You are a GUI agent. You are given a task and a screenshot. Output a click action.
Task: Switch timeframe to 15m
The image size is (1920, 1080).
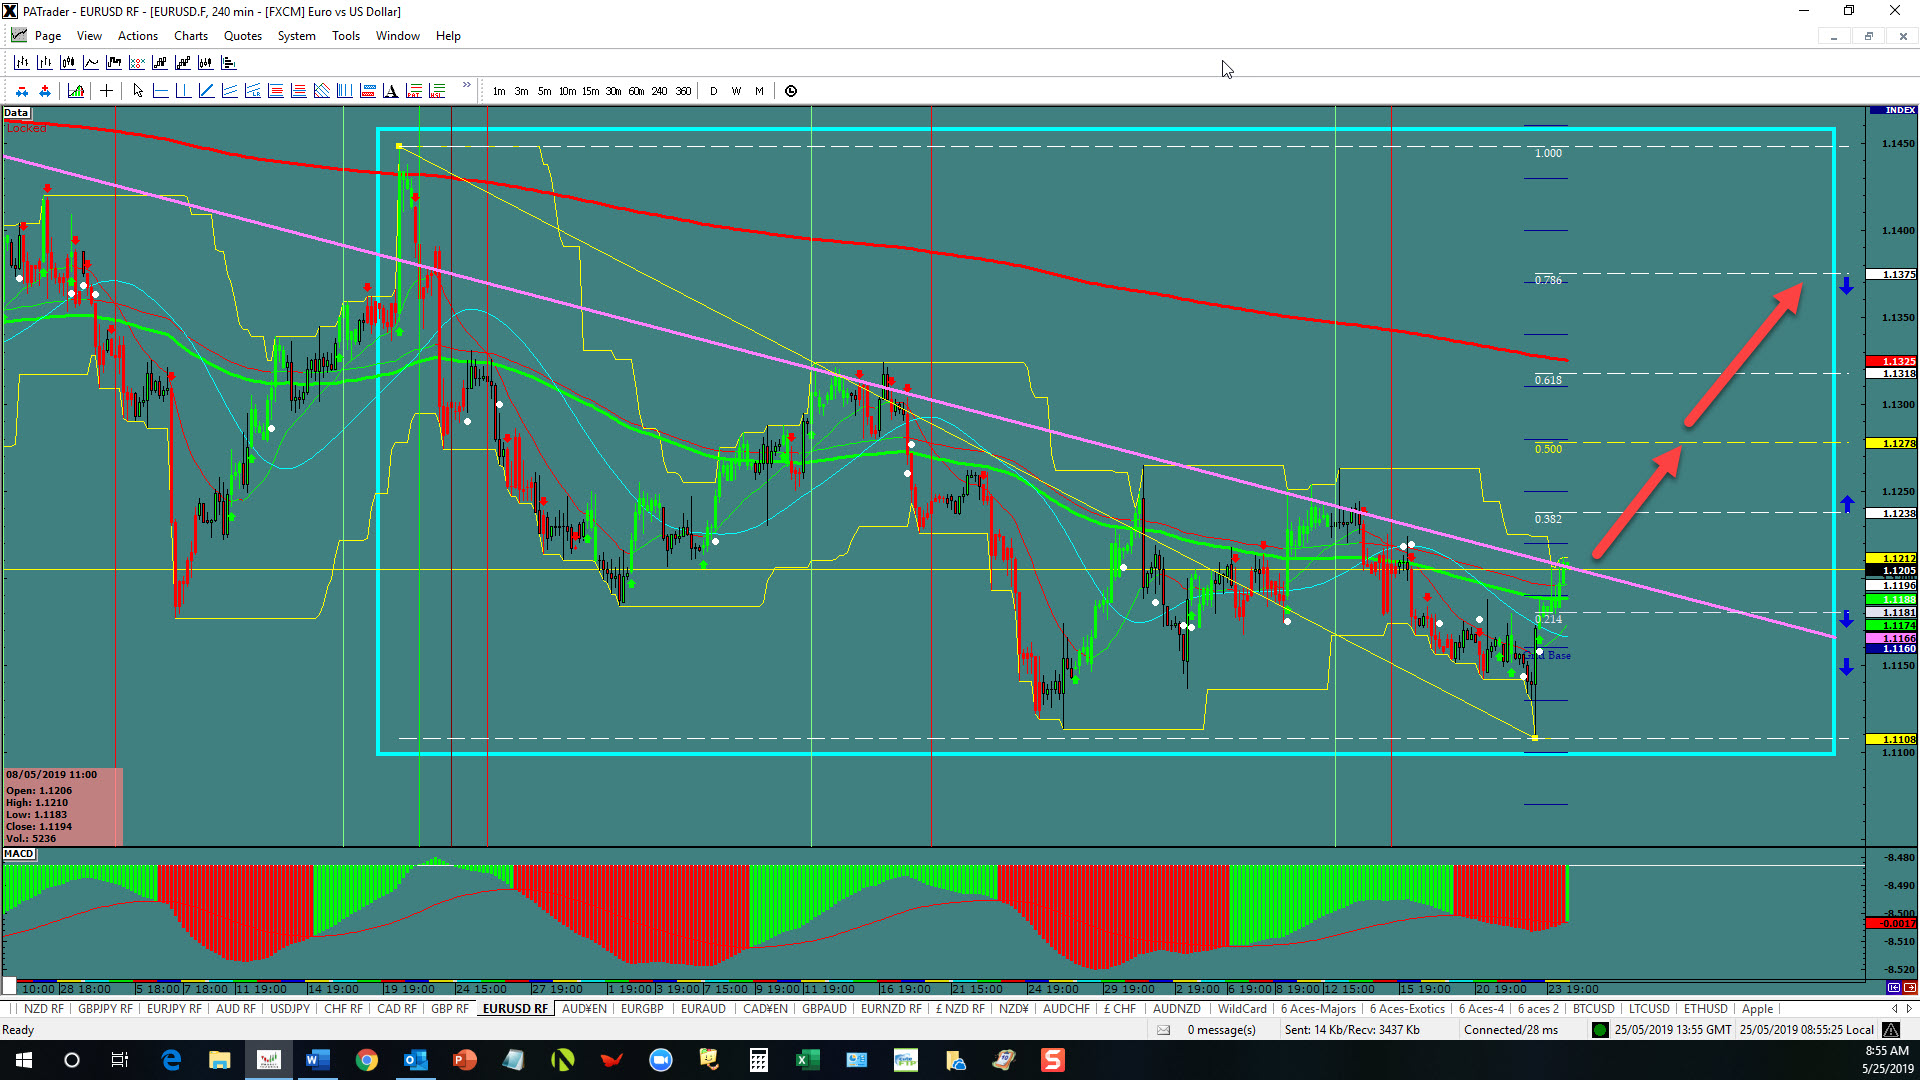tap(590, 91)
